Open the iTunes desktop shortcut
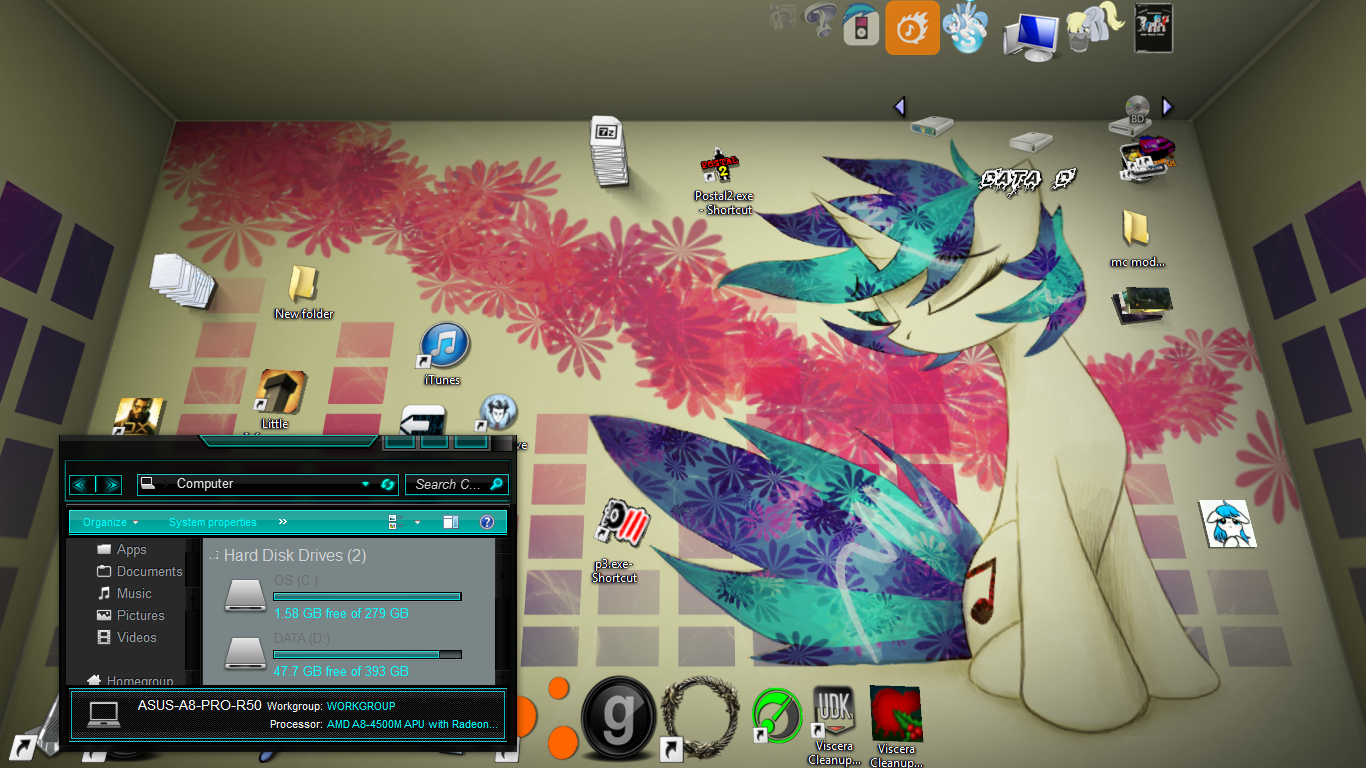 (x=443, y=346)
